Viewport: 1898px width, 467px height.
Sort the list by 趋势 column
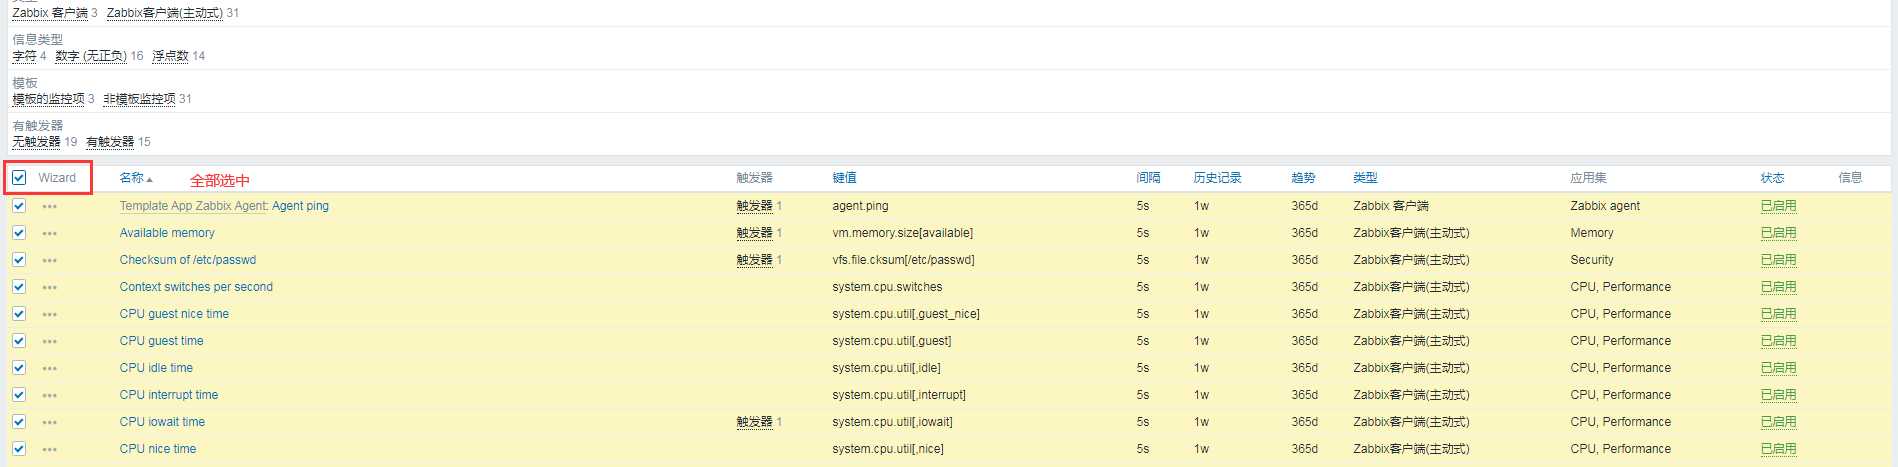1303,178
